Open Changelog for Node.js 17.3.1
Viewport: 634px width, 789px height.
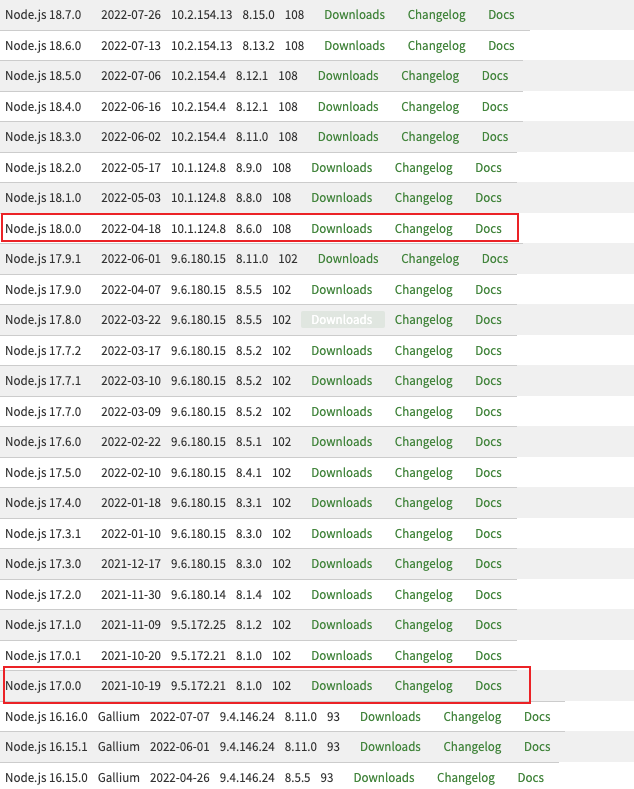423,534
